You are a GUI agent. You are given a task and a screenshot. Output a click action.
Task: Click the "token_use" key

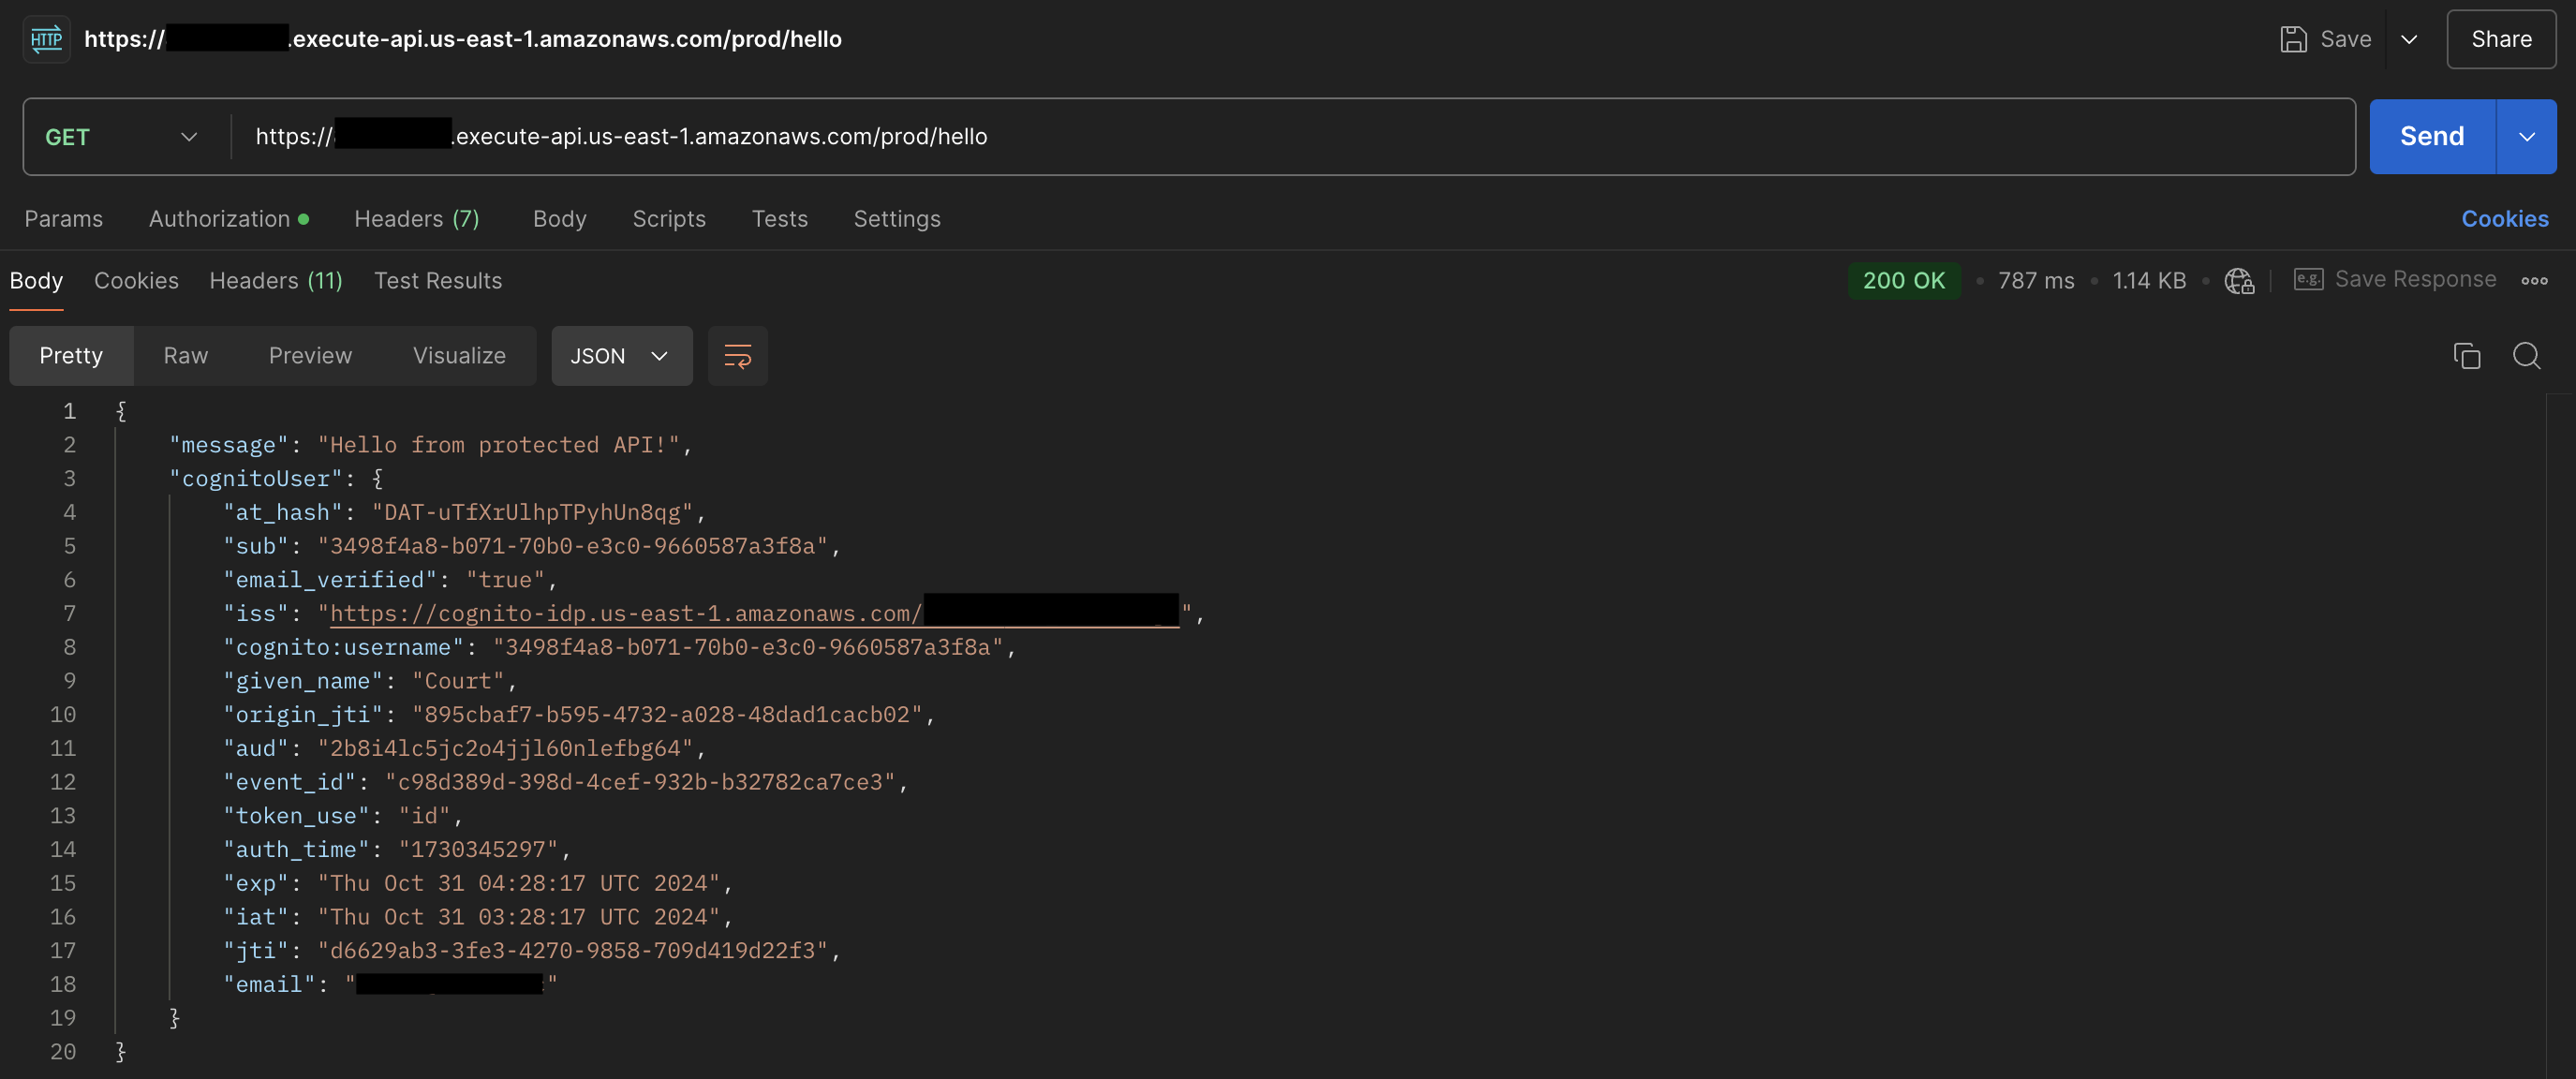pos(296,816)
